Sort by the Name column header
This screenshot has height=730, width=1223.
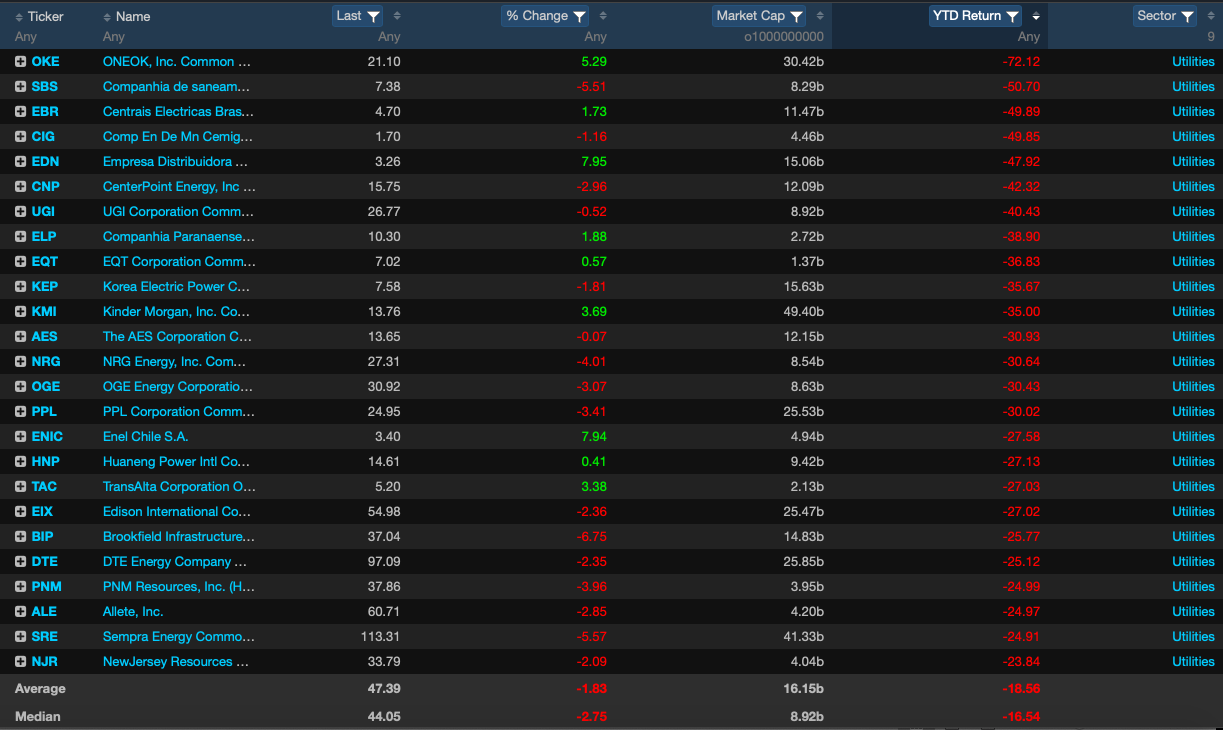tap(126, 17)
